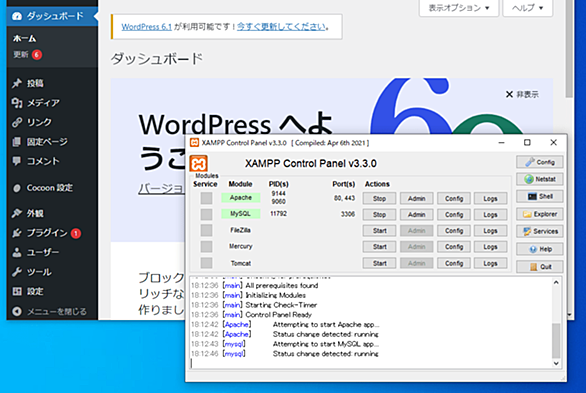The height and width of the screenshot is (393, 586).
Task: Open 更新 submenu item with 6 badge
Action: [x=27, y=55]
